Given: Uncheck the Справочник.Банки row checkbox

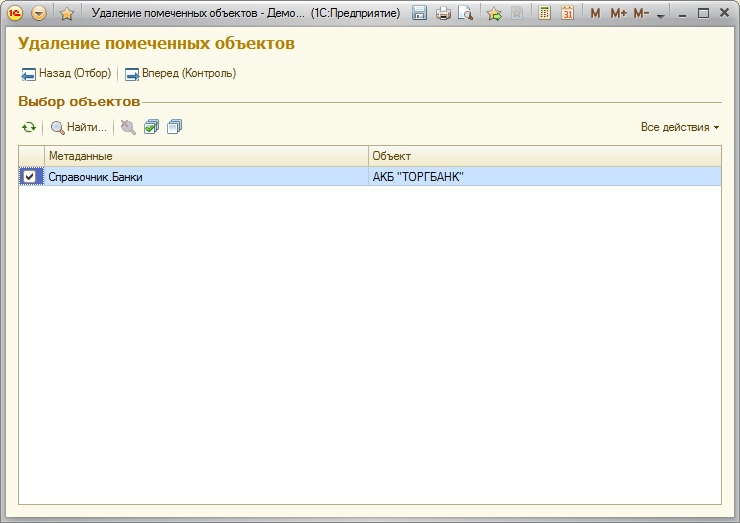Looking at the screenshot, I should tap(29, 177).
